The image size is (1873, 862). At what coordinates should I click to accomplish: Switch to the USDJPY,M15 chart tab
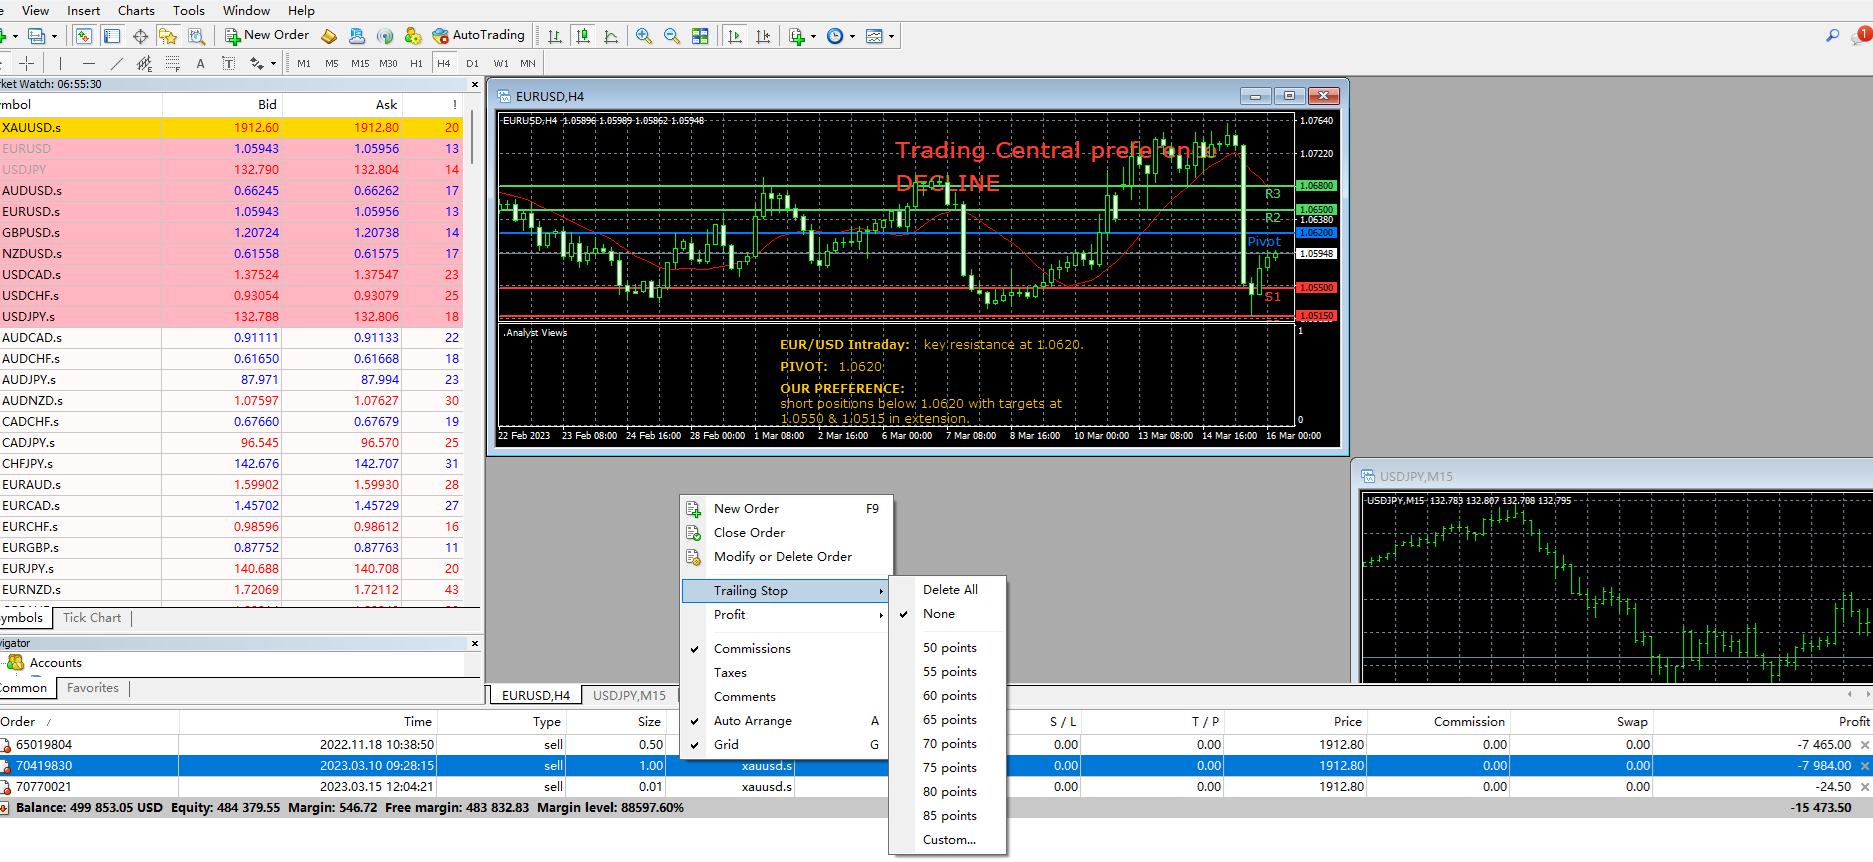629,695
